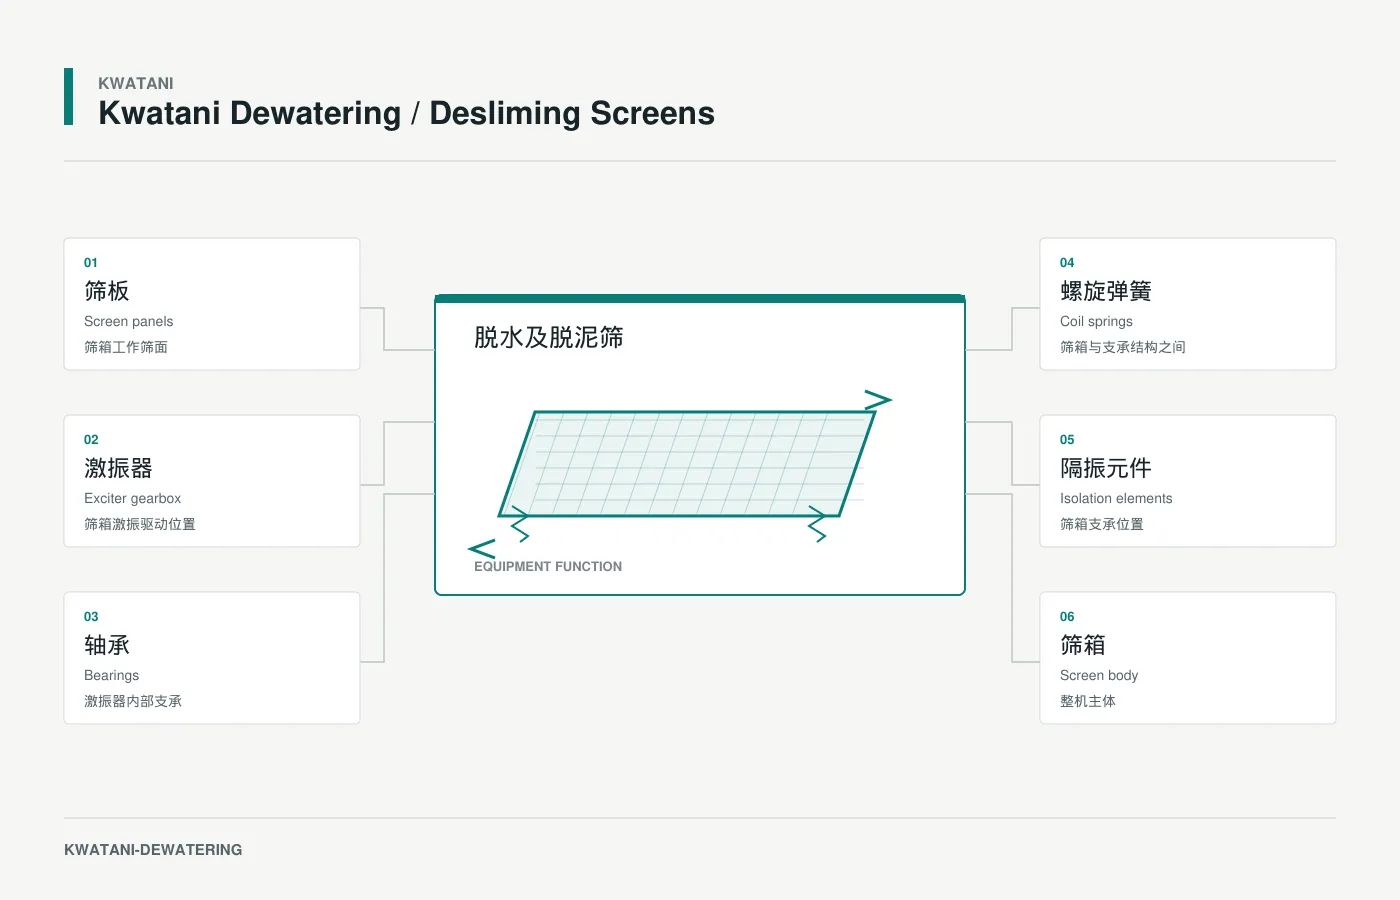Click the 'Bearings' label
The height and width of the screenshot is (900, 1400).
(112, 675)
